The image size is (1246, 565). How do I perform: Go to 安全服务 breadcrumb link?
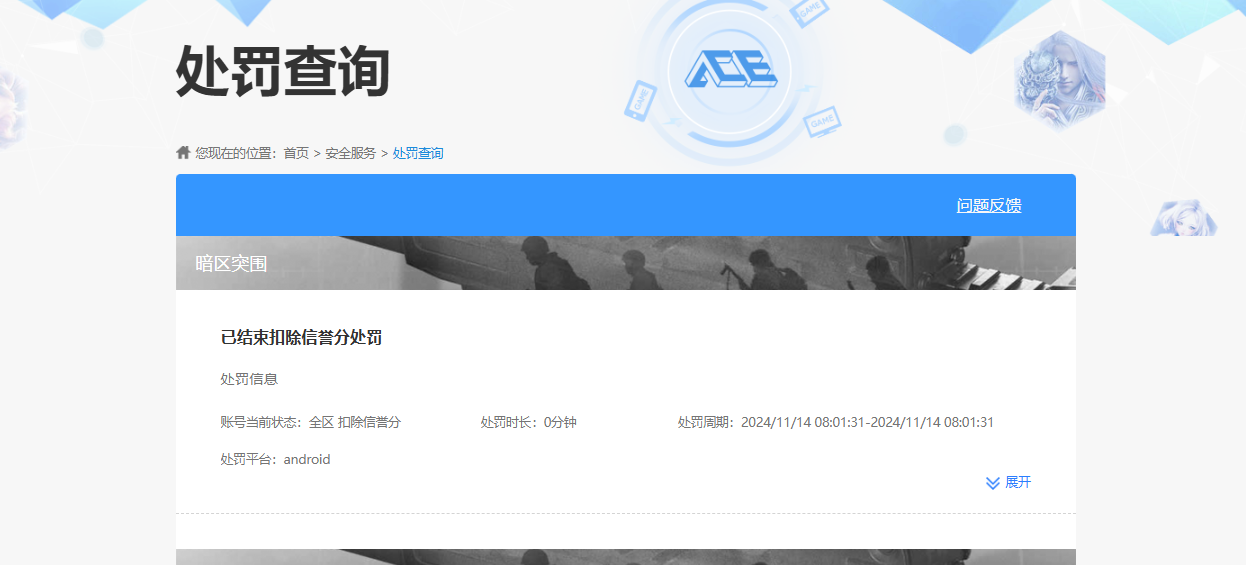[x=351, y=153]
